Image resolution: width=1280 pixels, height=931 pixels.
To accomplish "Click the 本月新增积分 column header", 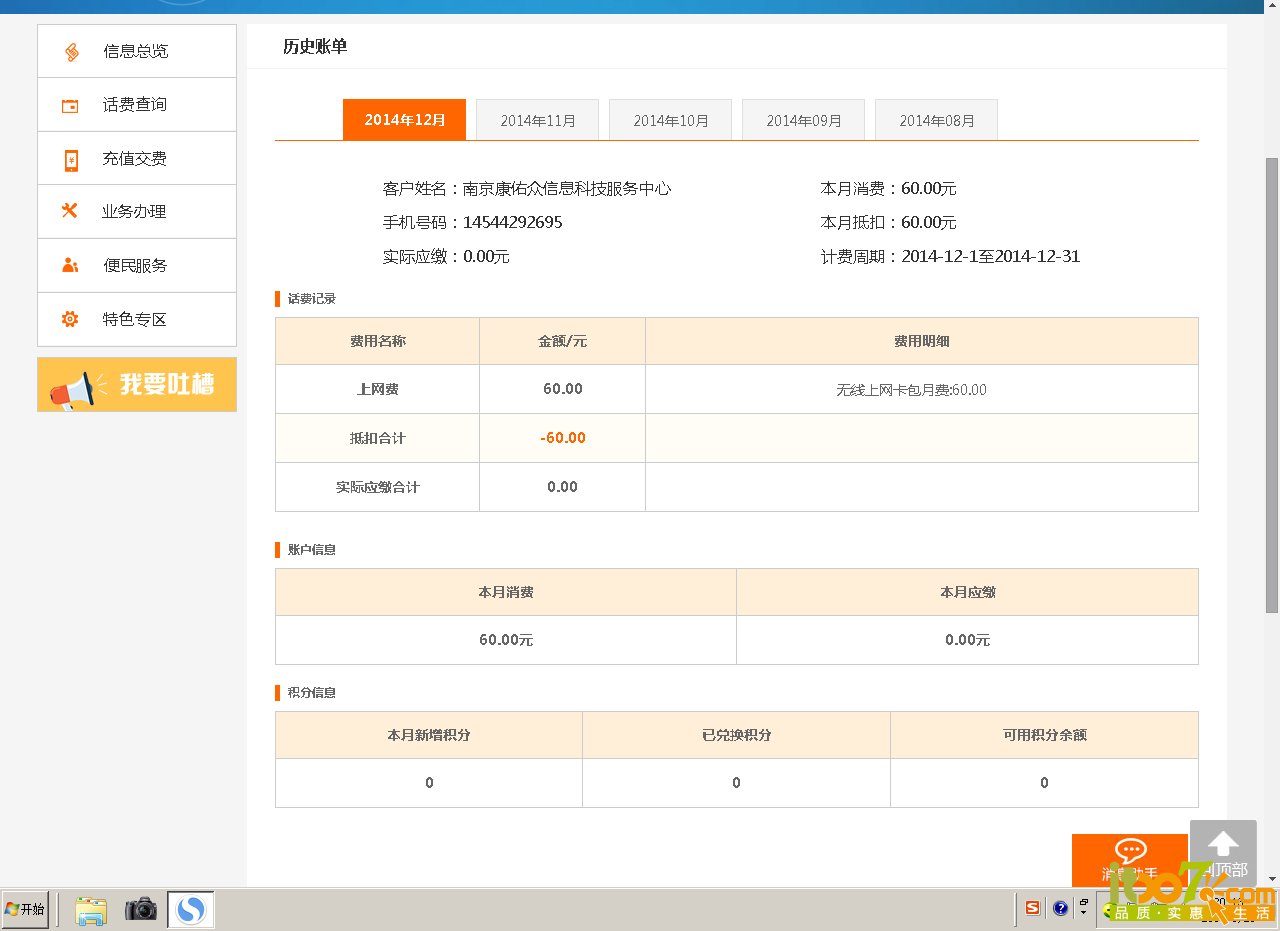I will [x=429, y=735].
